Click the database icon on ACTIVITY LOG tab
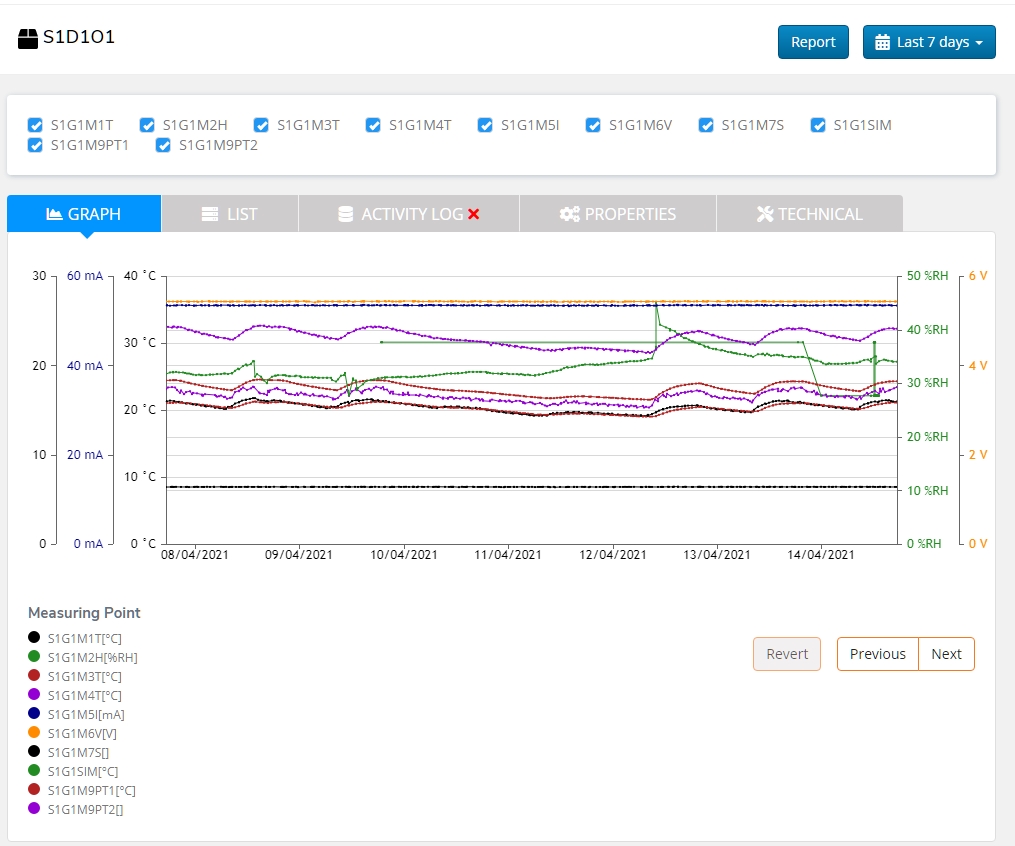The height and width of the screenshot is (846, 1015). pyautogui.click(x=346, y=214)
